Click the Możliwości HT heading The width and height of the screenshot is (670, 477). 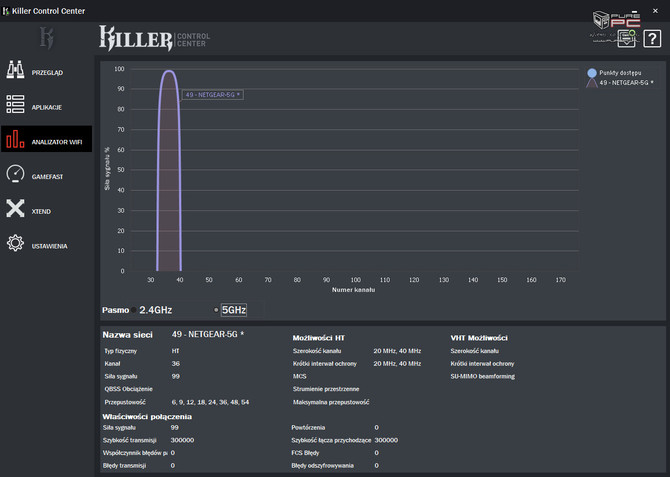coord(318,338)
